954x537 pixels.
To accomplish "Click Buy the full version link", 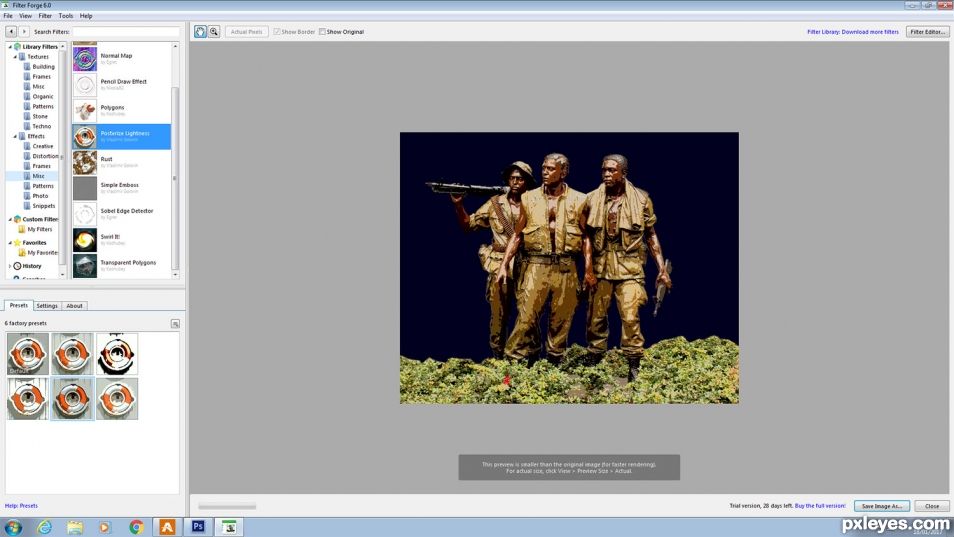I will (820, 506).
